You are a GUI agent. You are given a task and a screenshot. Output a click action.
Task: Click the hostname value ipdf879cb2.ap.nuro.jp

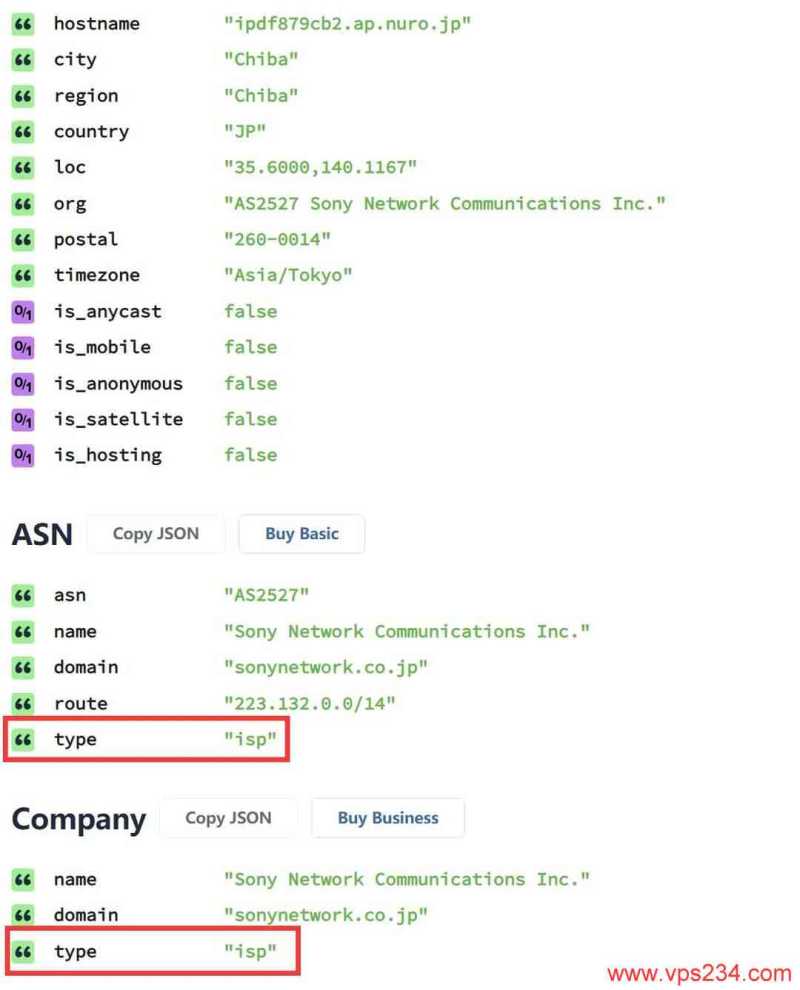coord(347,23)
